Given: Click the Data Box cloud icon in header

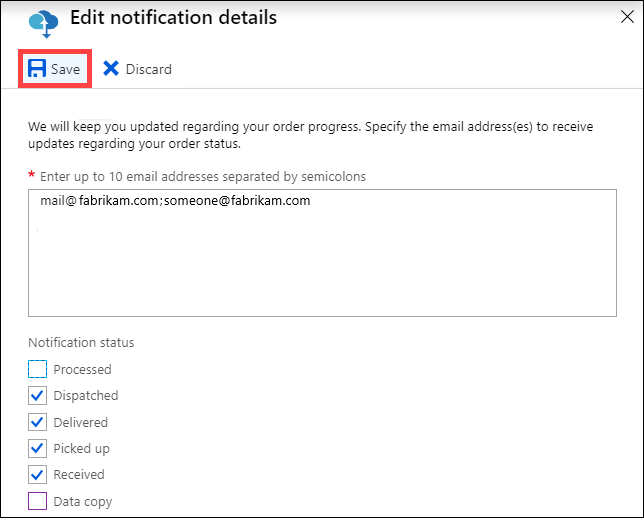Looking at the screenshot, I should tap(44, 24).
